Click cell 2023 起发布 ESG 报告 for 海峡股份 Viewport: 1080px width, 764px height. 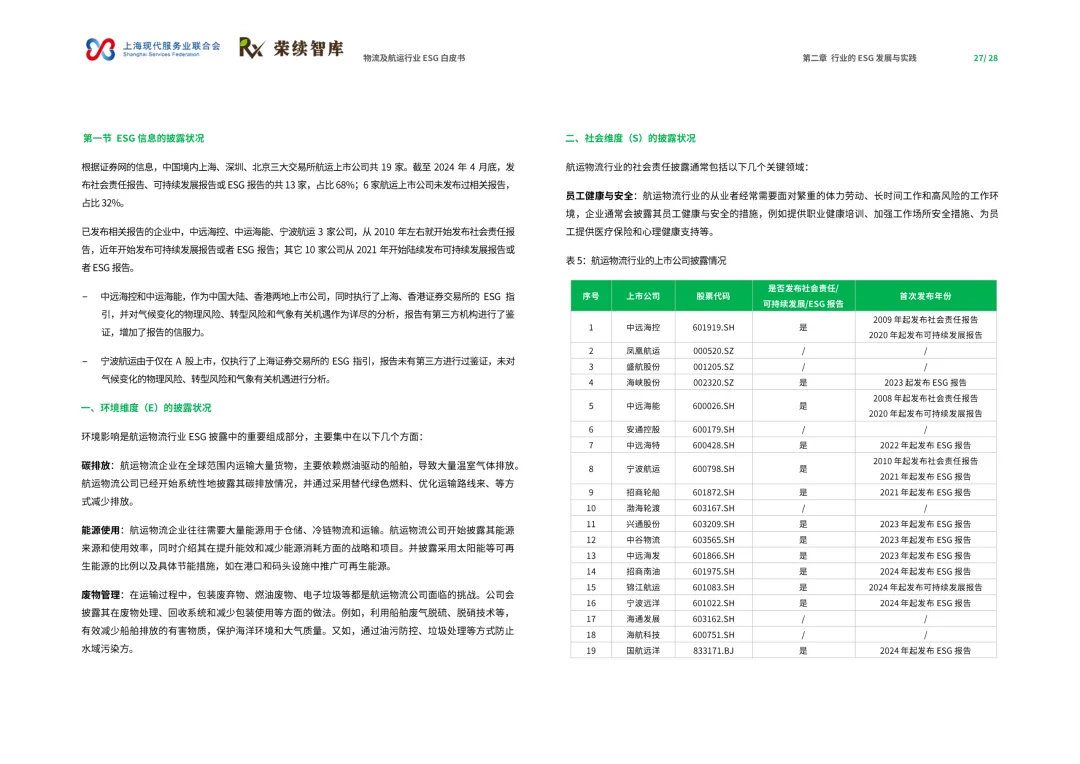[x=925, y=383]
